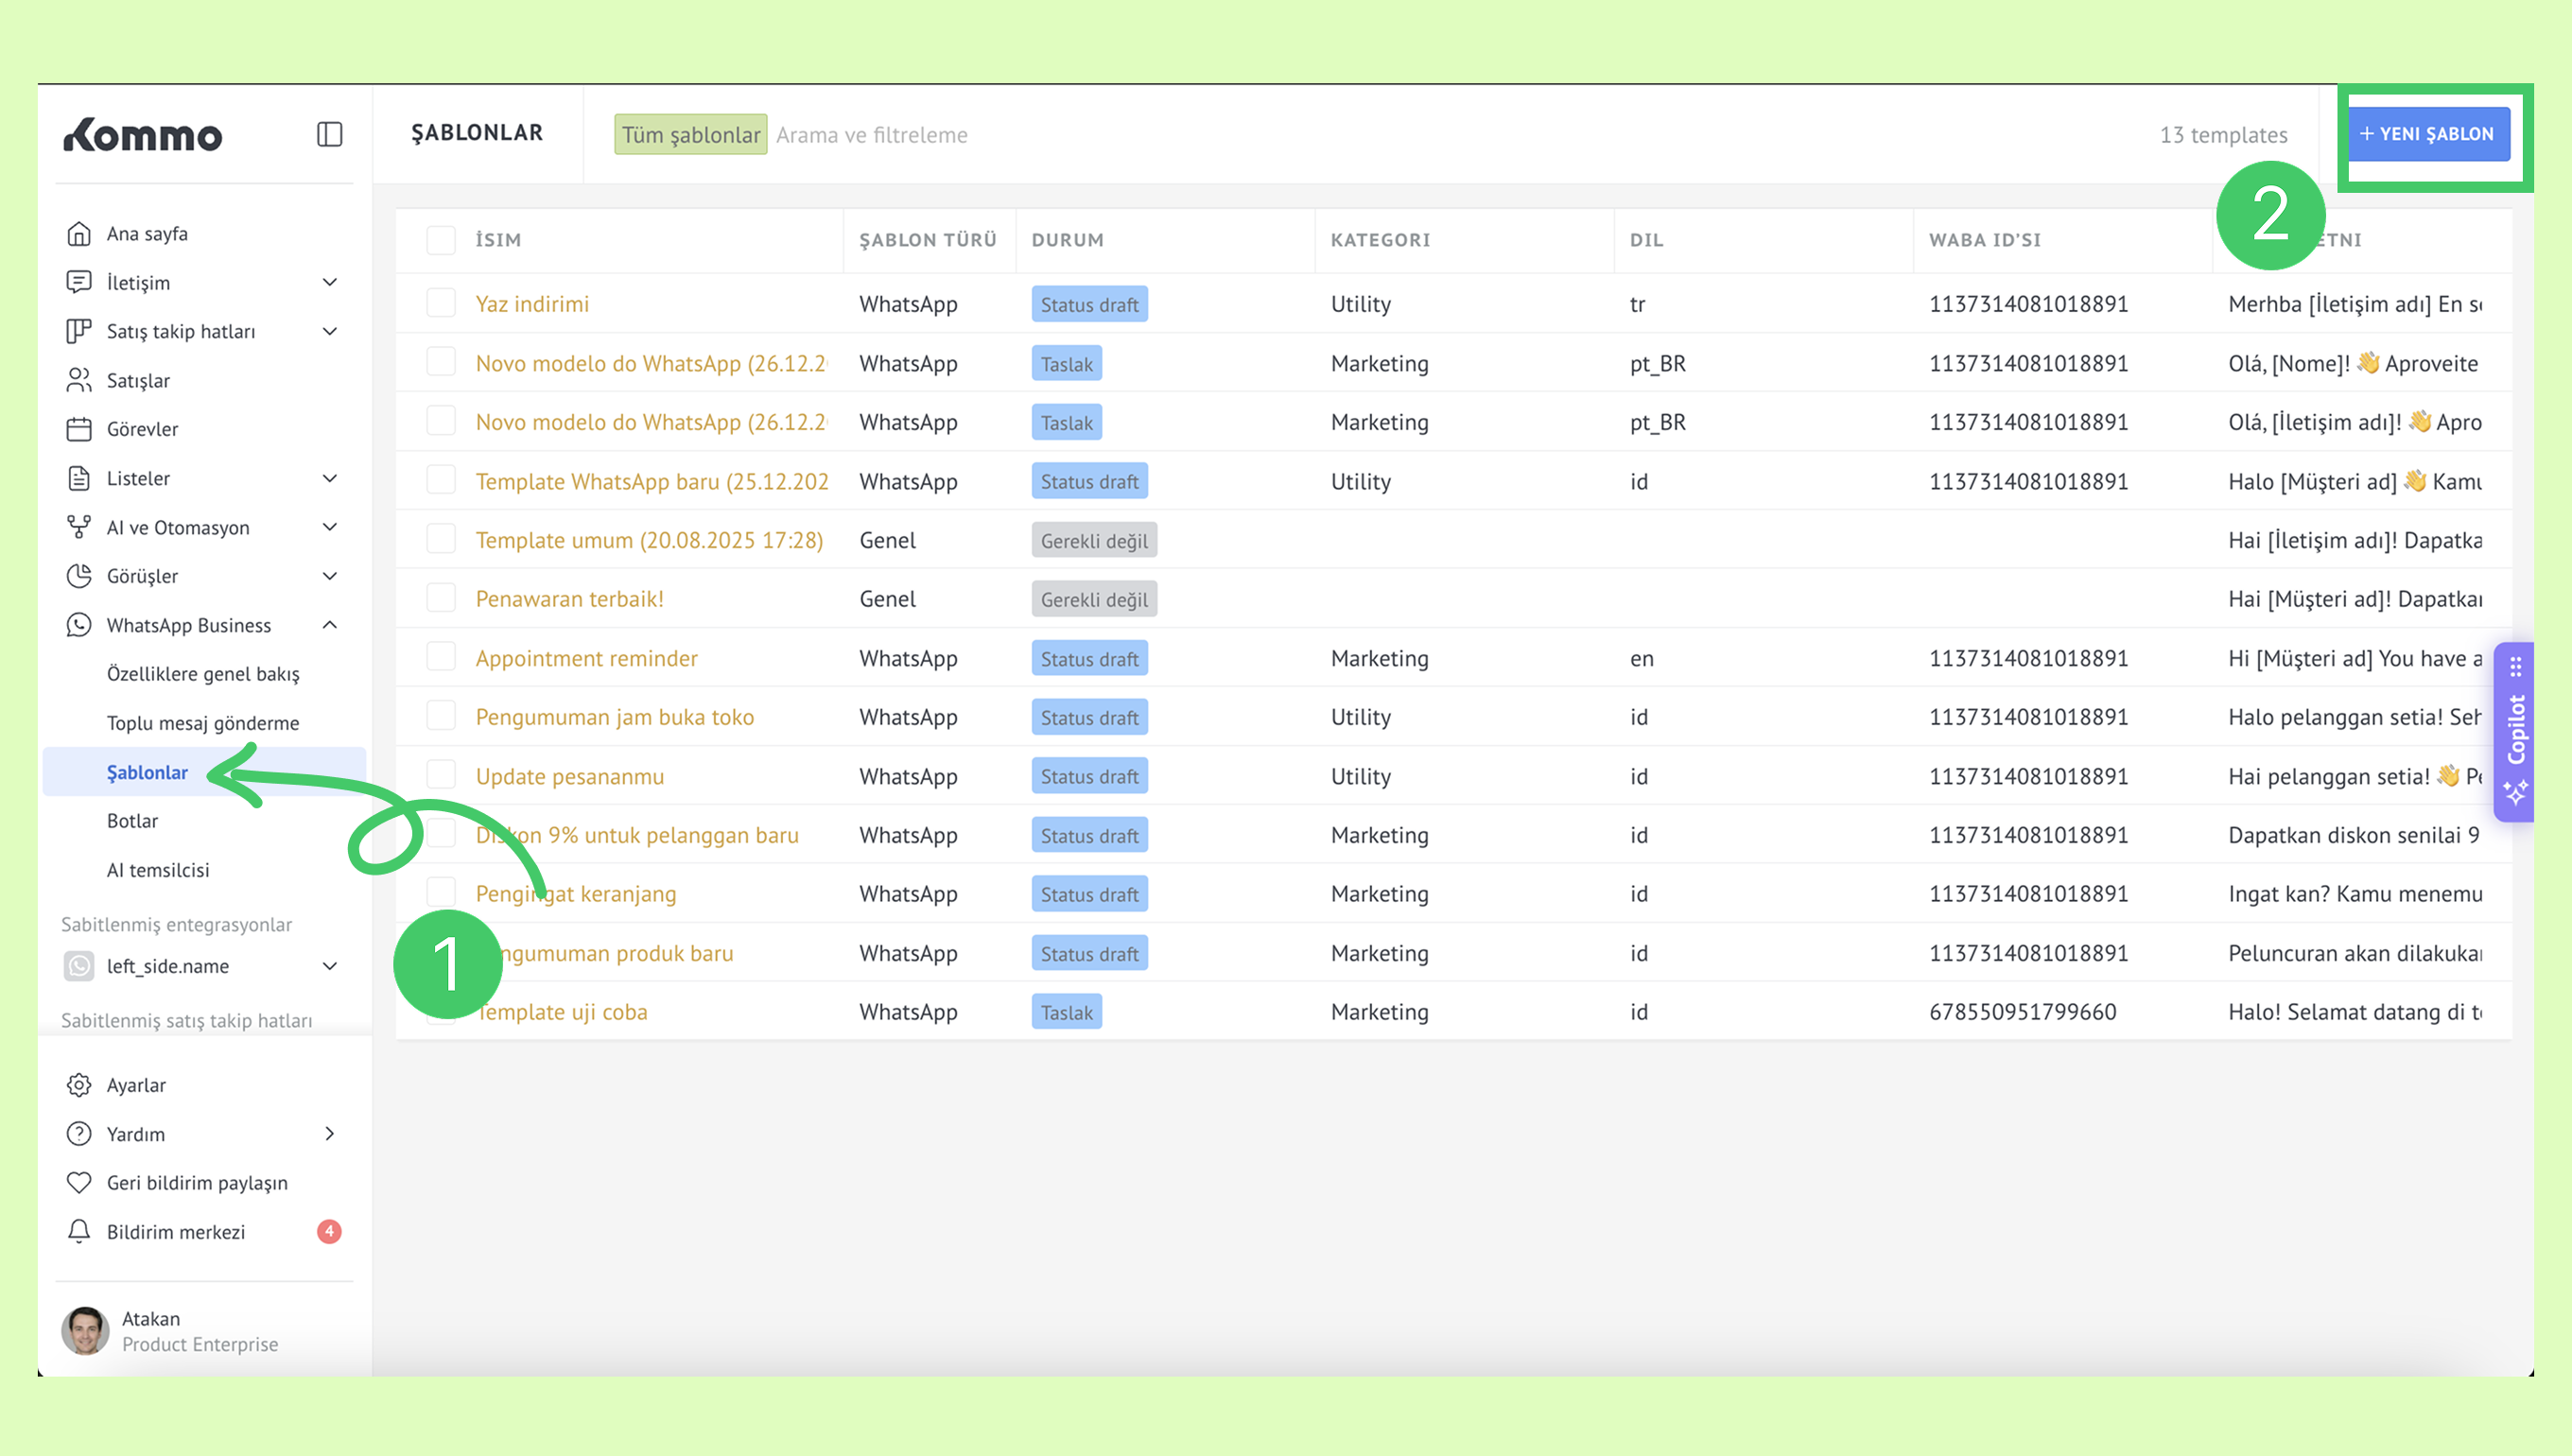Click the Görevler calendar icon
The image size is (2572, 1456).
[x=79, y=429]
